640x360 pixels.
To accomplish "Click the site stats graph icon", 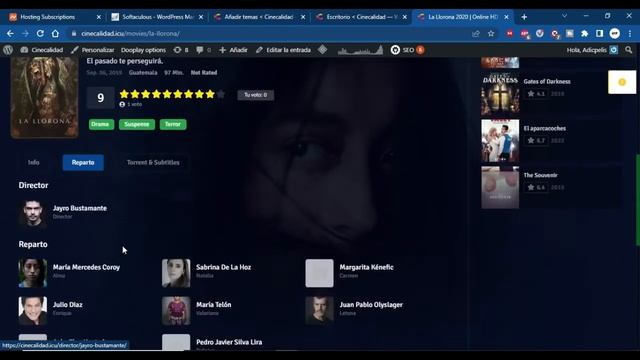I will 360,50.
